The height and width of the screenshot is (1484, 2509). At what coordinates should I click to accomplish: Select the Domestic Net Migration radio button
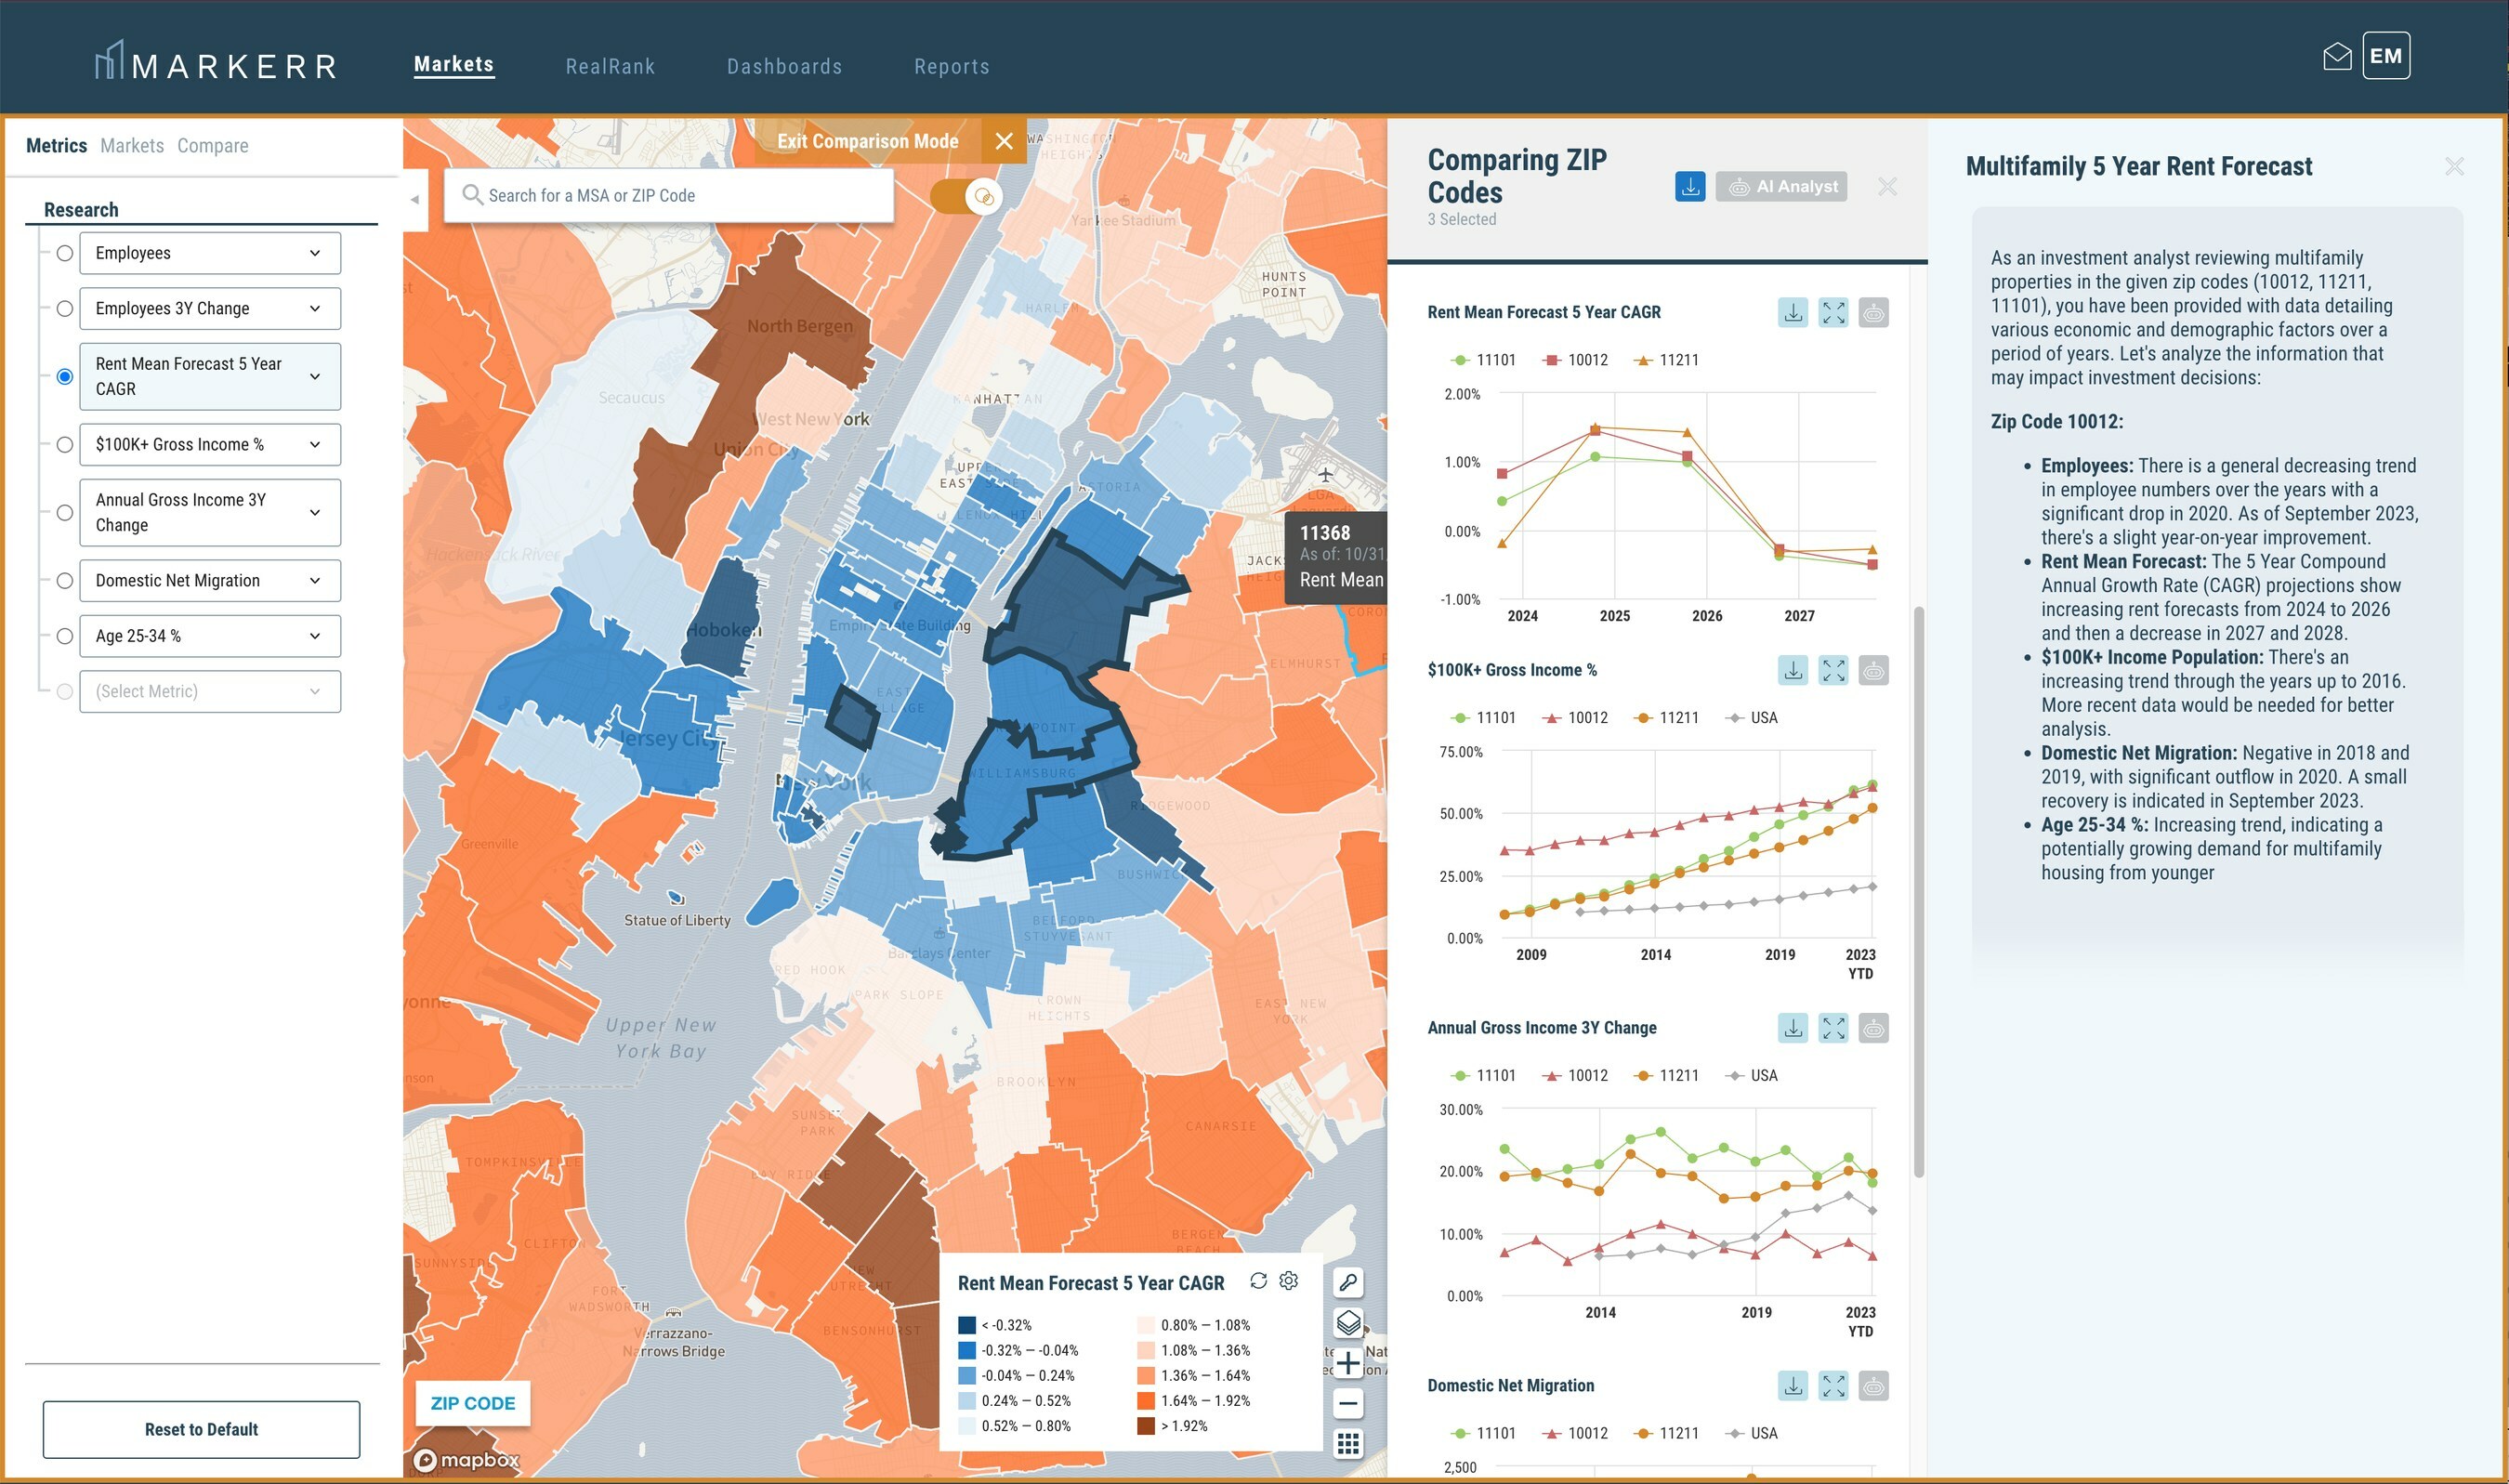click(65, 581)
